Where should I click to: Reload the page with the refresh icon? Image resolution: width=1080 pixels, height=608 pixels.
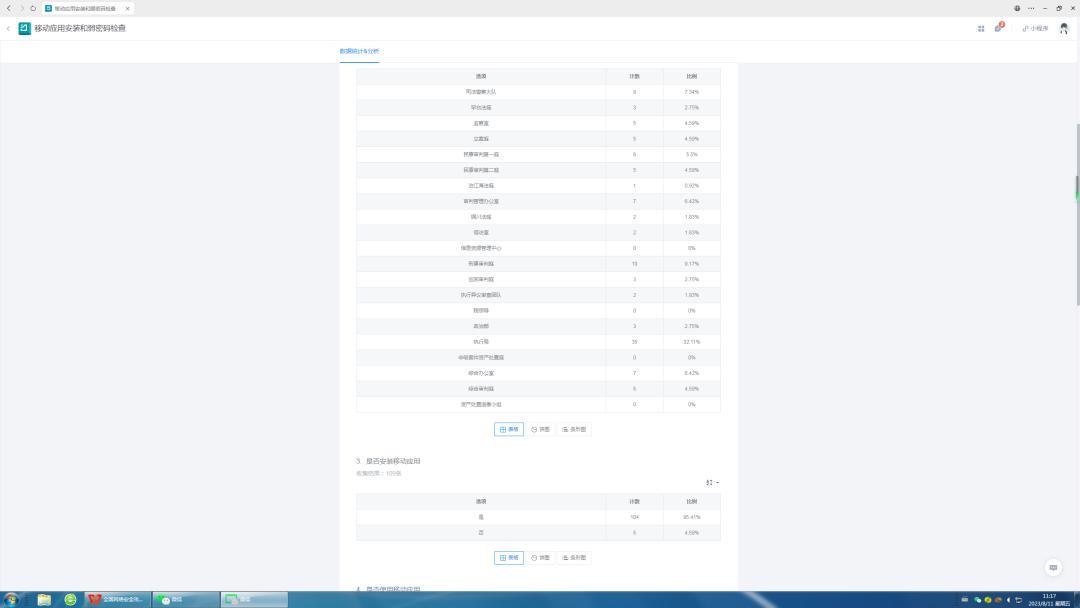33,8
